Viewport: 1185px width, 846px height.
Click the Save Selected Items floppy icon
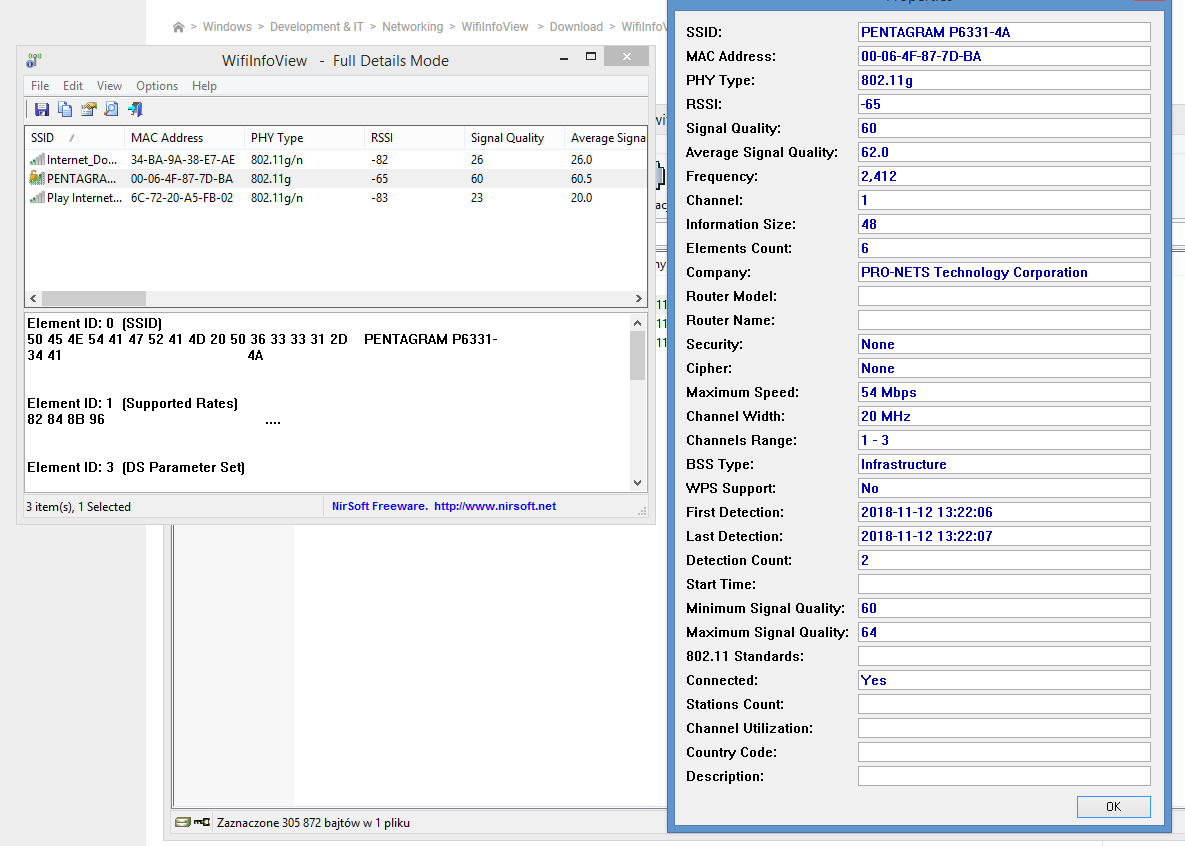click(42, 110)
